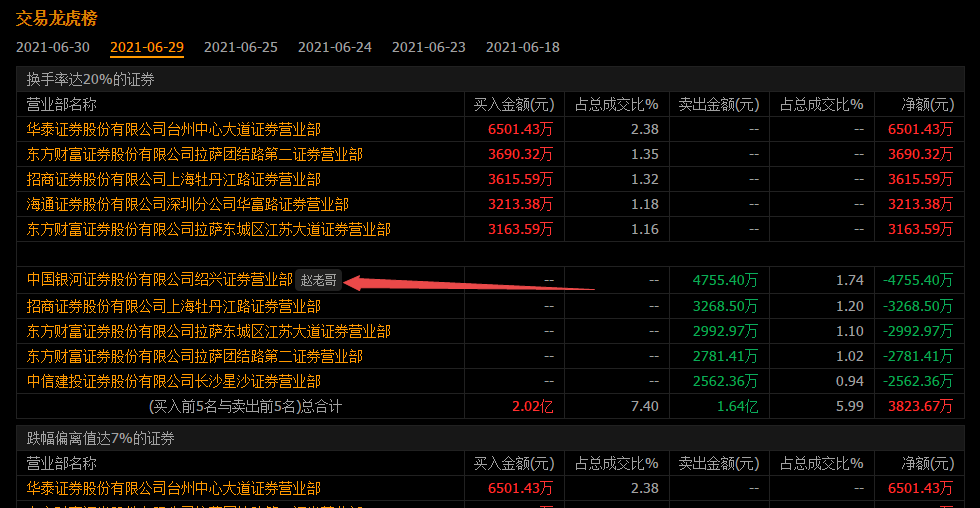980x508 pixels.
Task: Go to the 2021-06-23 date tab
Action: click(x=429, y=47)
